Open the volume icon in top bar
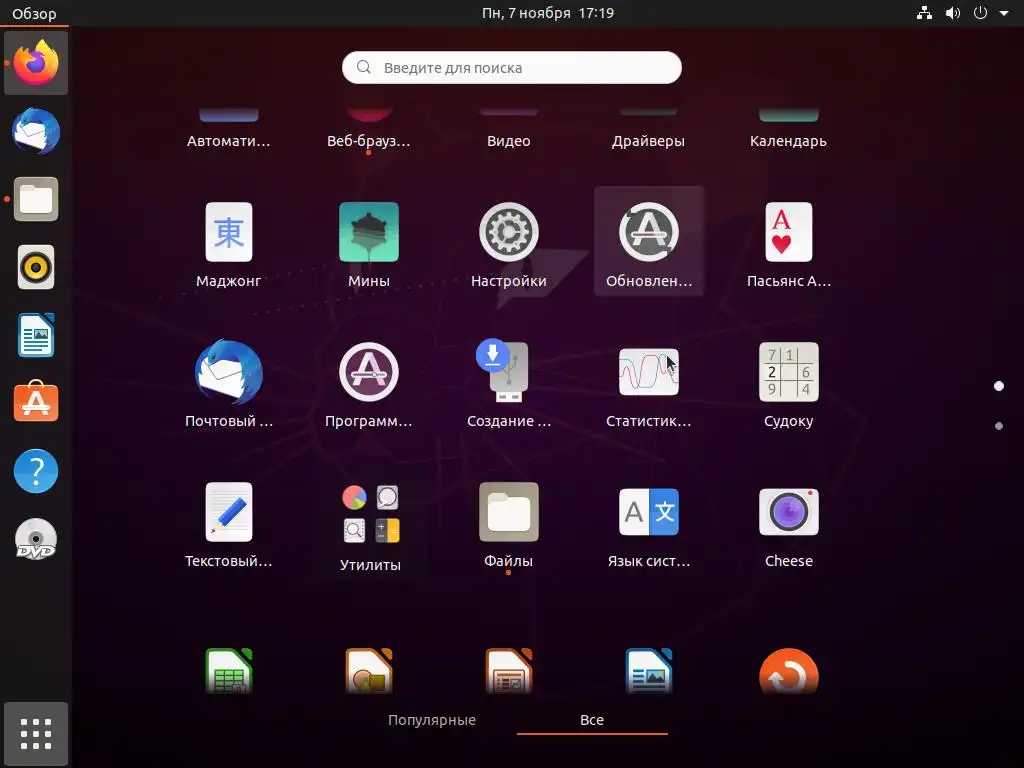1024x768 pixels. (x=953, y=13)
